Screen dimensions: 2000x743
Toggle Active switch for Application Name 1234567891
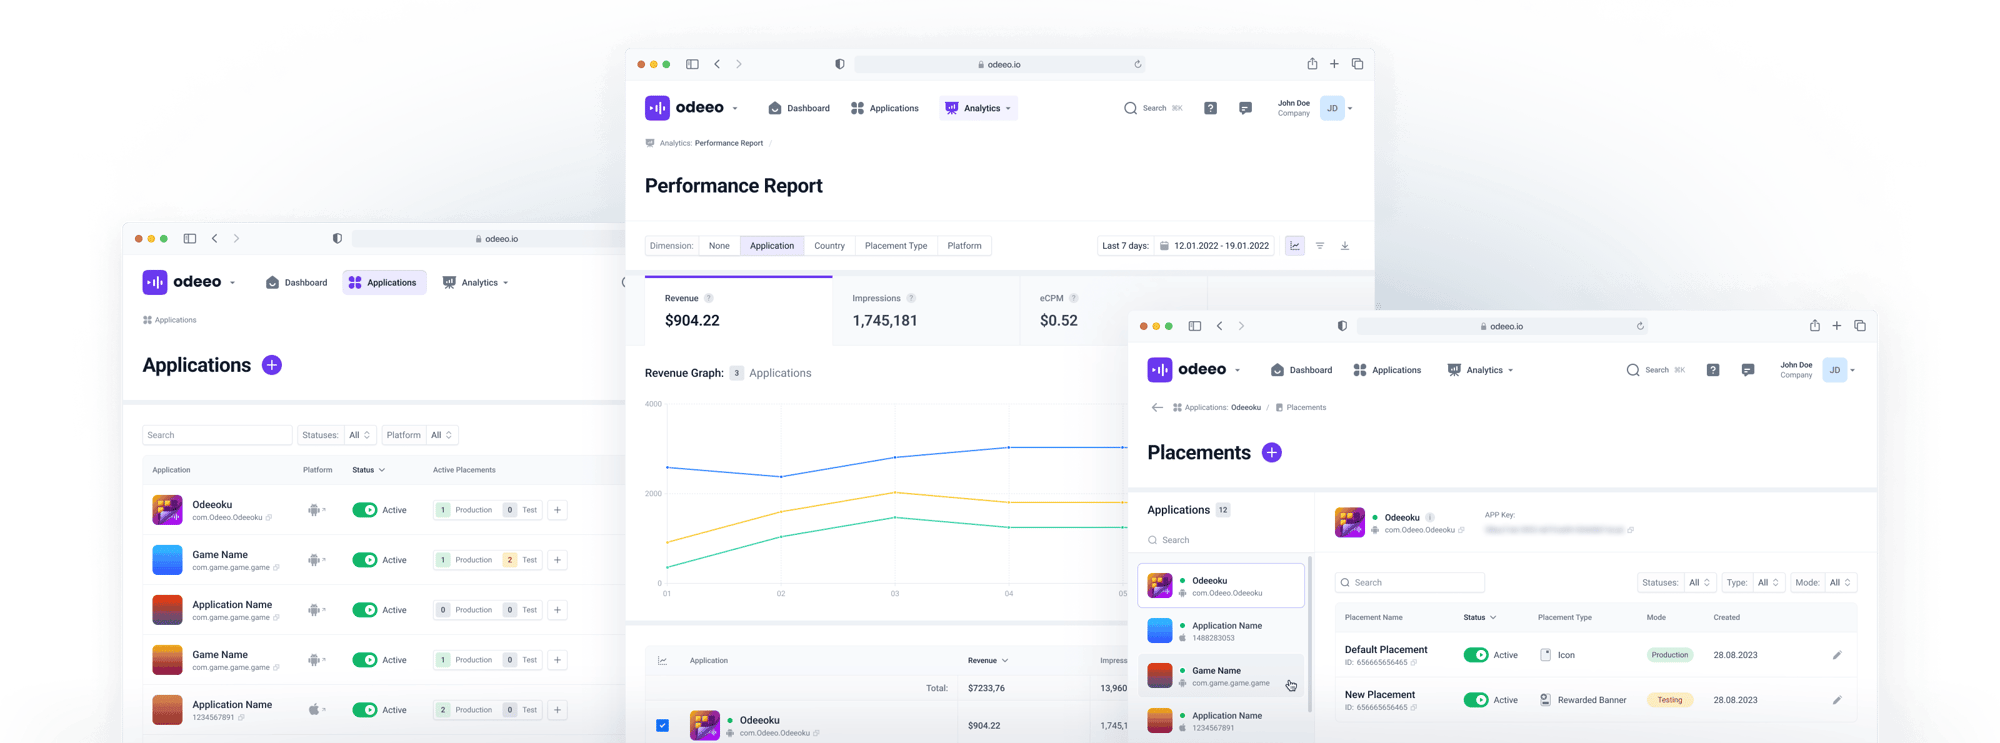(x=365, y=710)
